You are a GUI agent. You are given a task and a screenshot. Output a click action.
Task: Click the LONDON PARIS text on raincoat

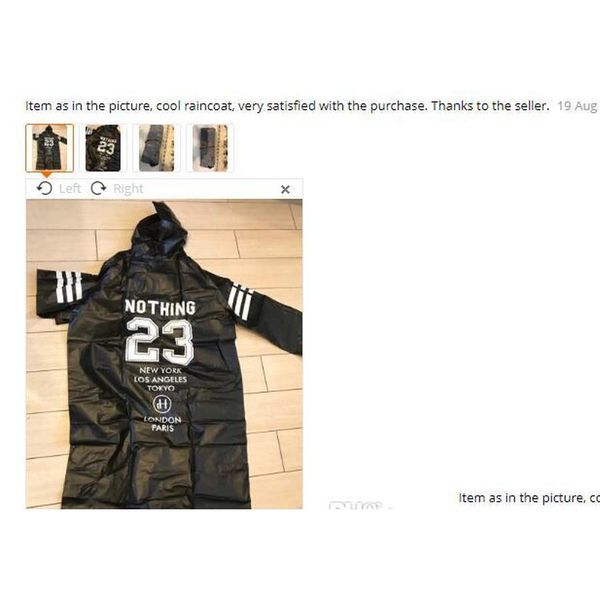[x=163, y=424]
